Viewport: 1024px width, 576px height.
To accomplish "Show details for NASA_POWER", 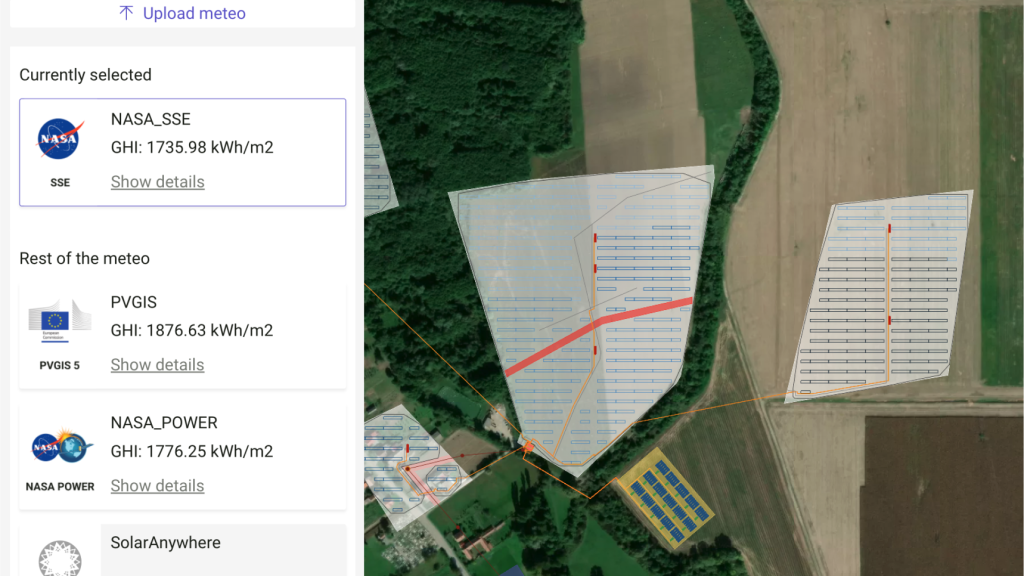I will pyautogui.click(x=157, y=486).
